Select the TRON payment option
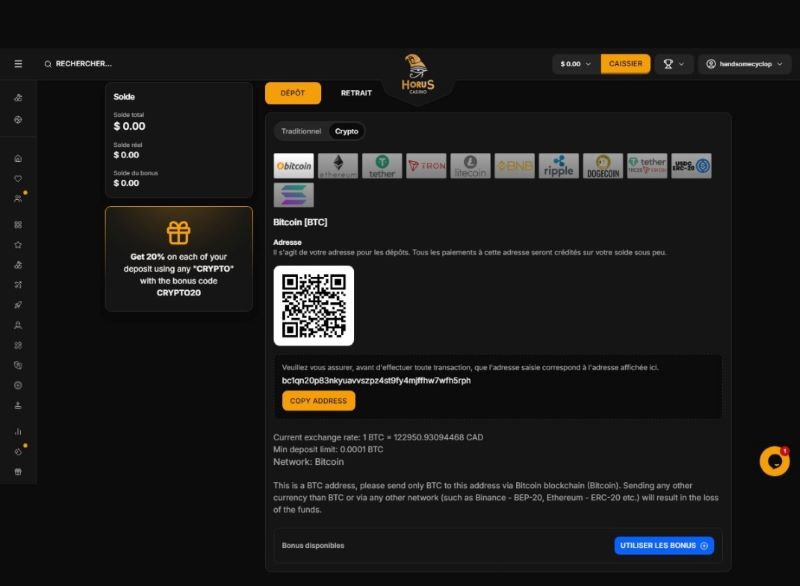The height and width of the screenshot is (586, 800). click(426, 166)
